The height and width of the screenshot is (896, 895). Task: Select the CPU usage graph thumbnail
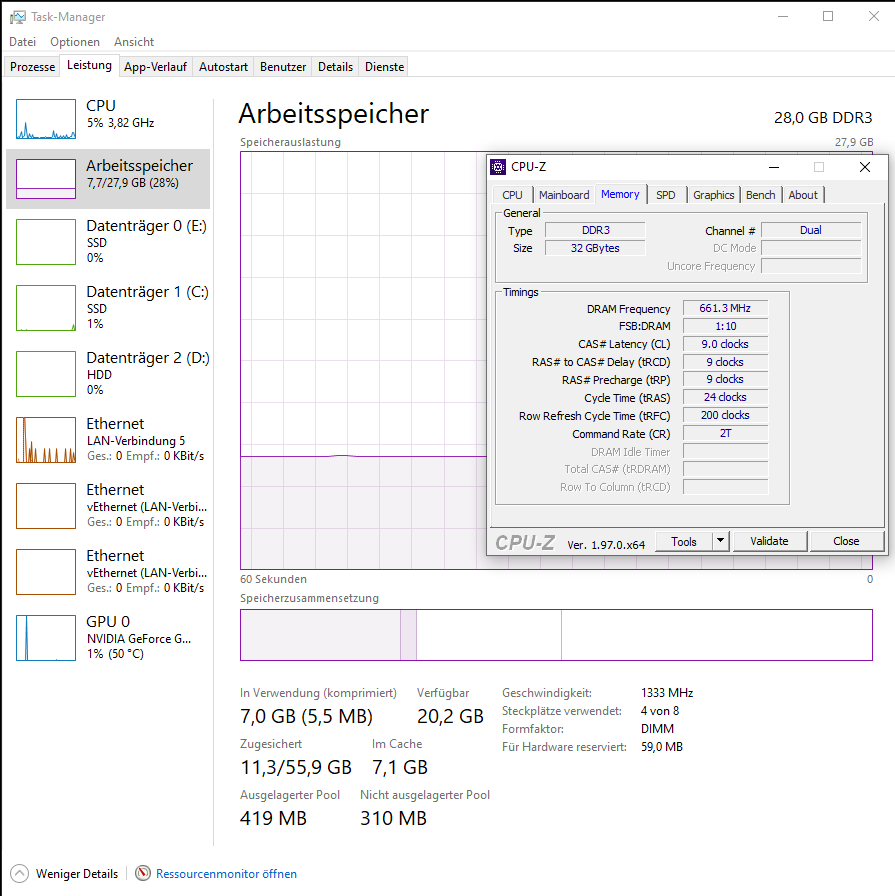pyautogui.click(x=46, y=119)
